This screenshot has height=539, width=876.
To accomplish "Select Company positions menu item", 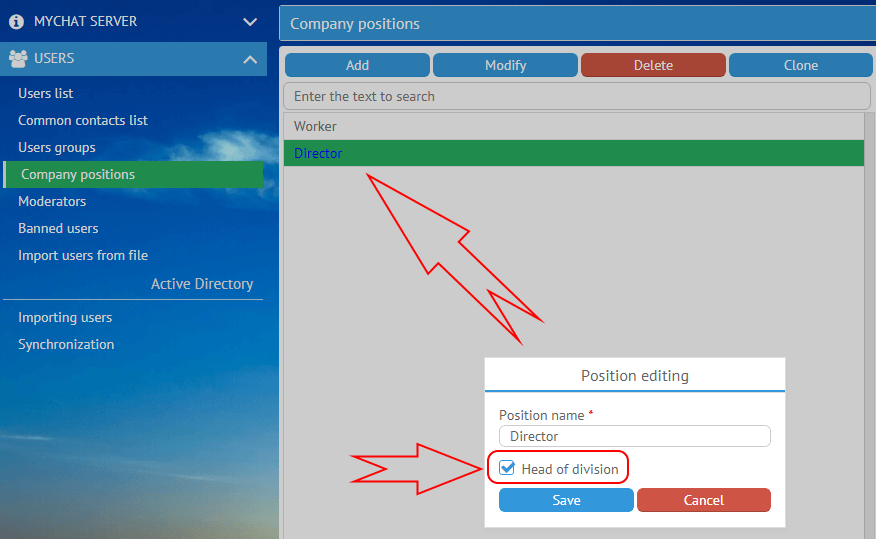I will tap(78, 174).
